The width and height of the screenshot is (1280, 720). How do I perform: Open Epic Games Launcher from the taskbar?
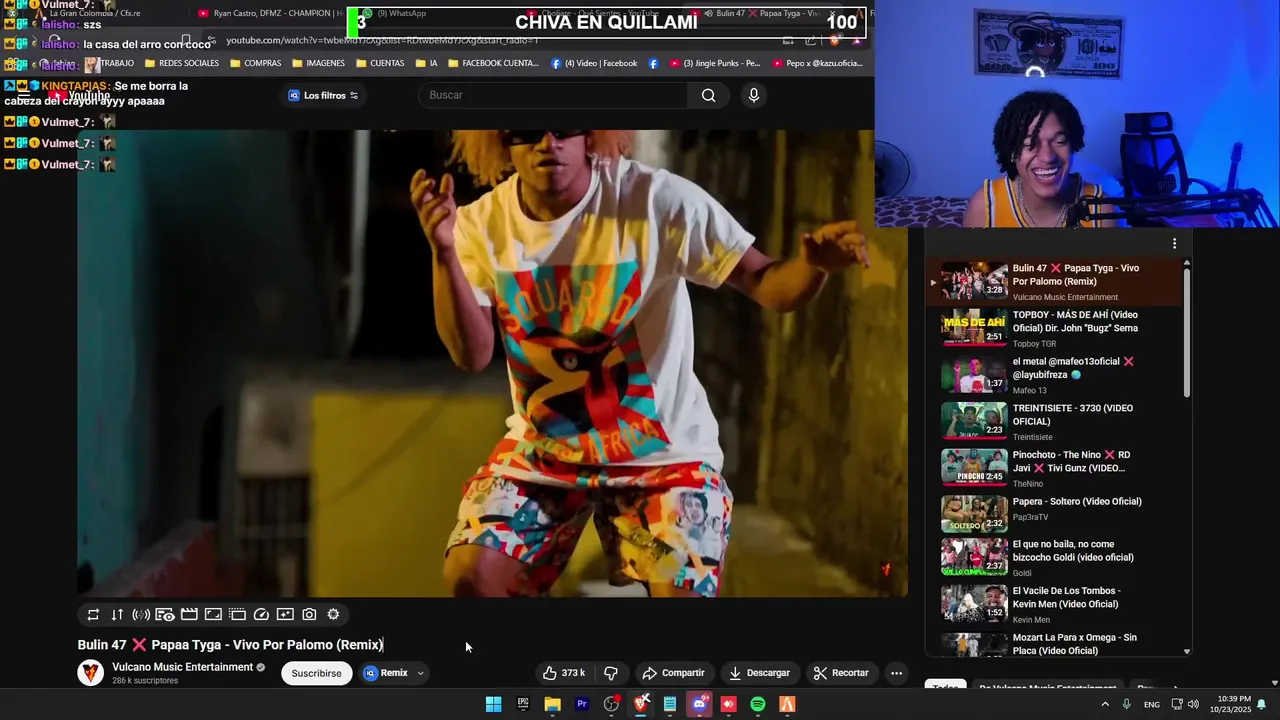pyautogui.click(x=523, y=704)
